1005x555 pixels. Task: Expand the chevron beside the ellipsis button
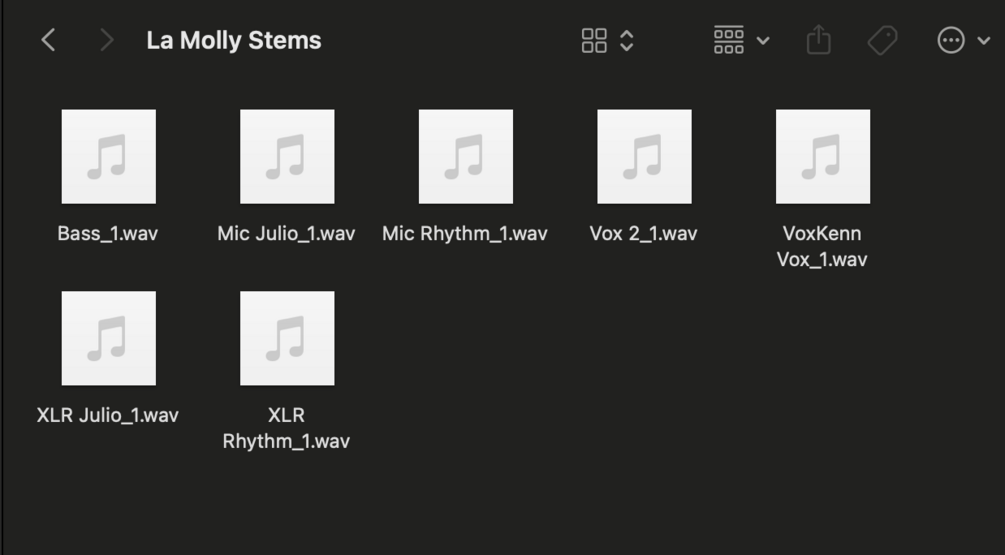pyautogui.click(x=984, y=41)
